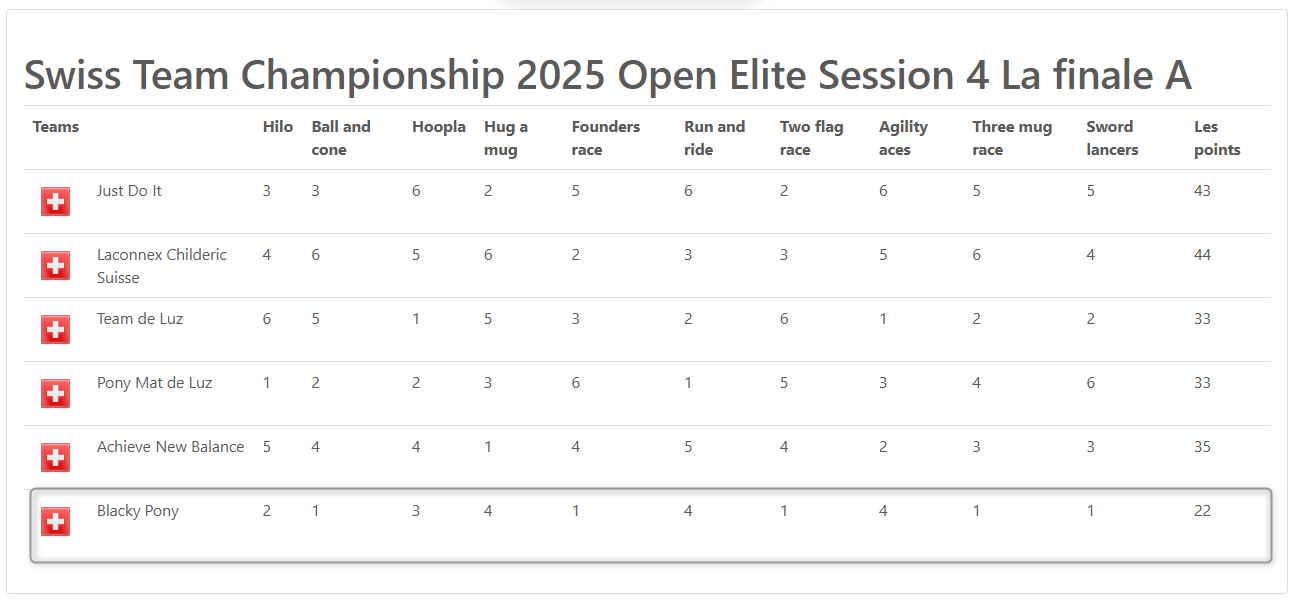Click the Ball and cone column header
The image size is (1297, 600).
coord(341,138)
